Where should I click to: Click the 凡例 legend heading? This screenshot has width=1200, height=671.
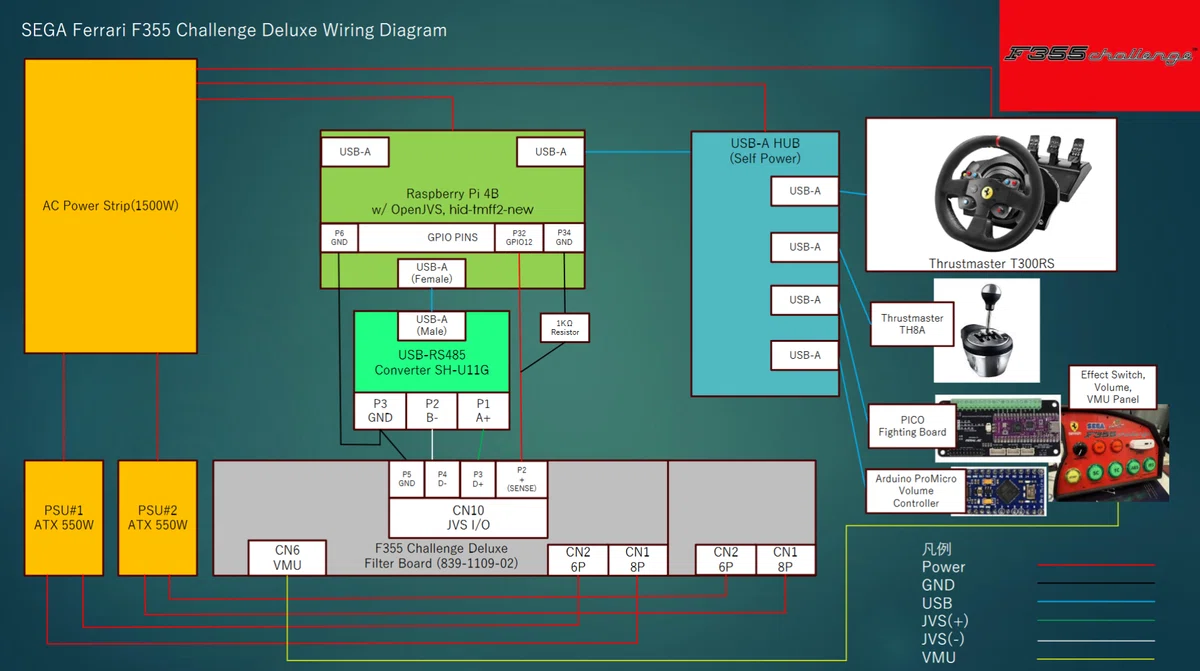937,550
